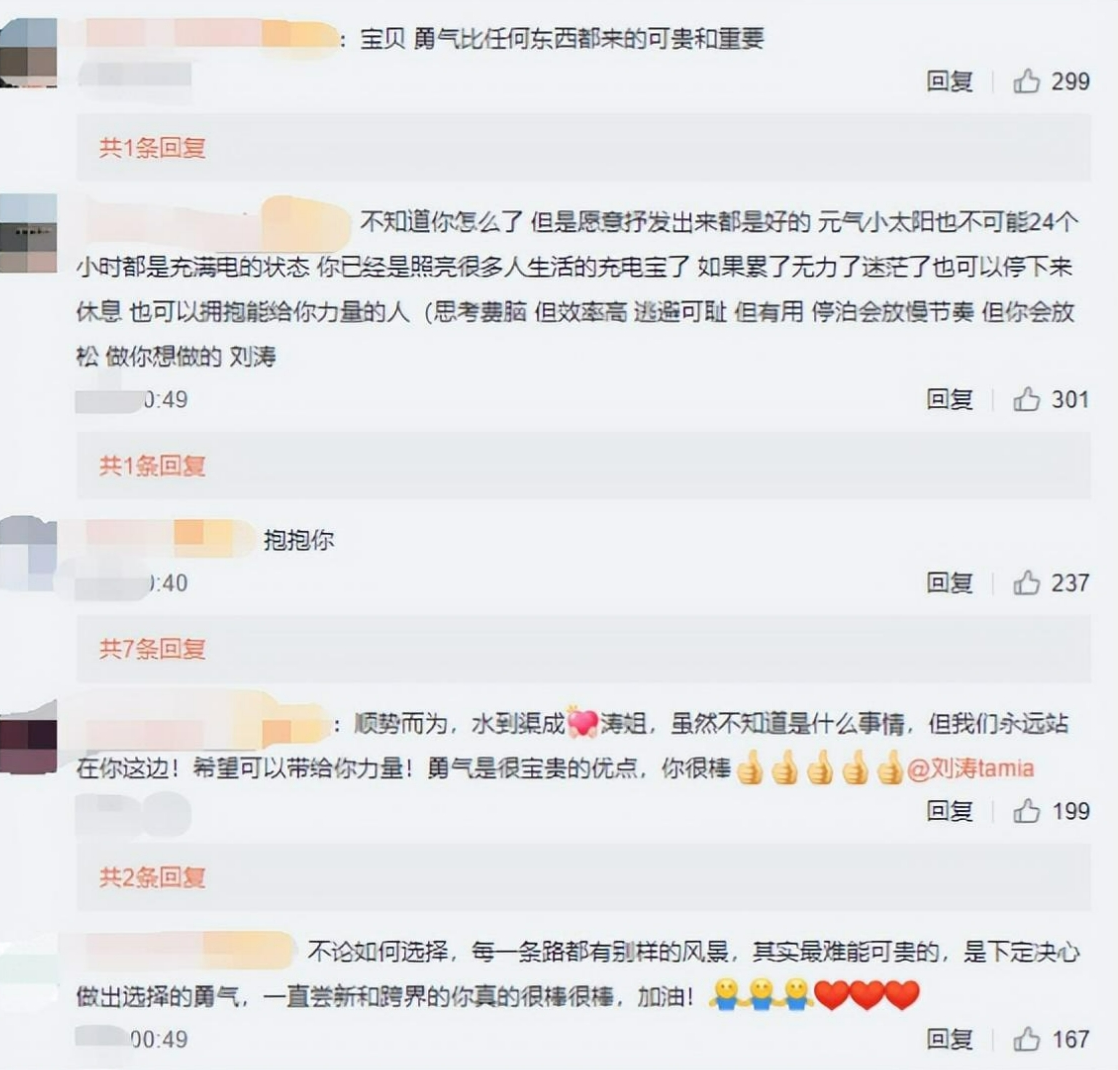1118x1070 pixels.
Task: Open the @刘涛tamia mention link
Action: click(970, 768)
